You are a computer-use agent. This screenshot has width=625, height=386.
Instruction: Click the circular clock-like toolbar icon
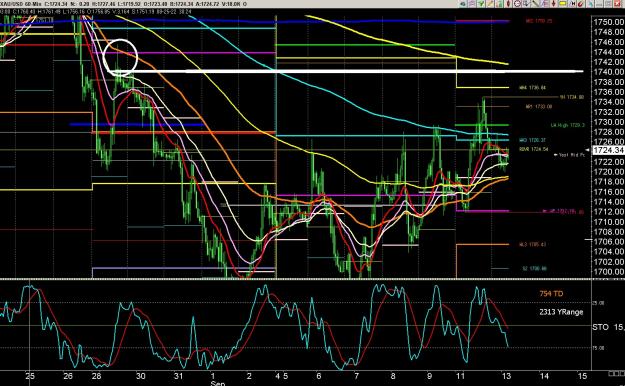517,4
